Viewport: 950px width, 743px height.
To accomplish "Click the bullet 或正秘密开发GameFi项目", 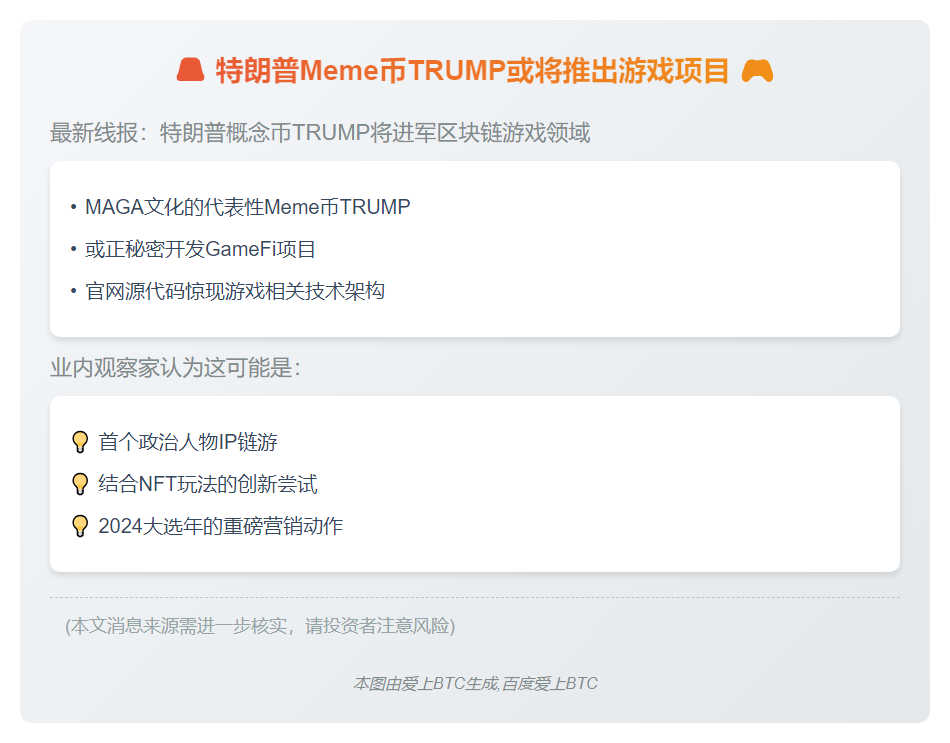I will [x=200, y=249].
